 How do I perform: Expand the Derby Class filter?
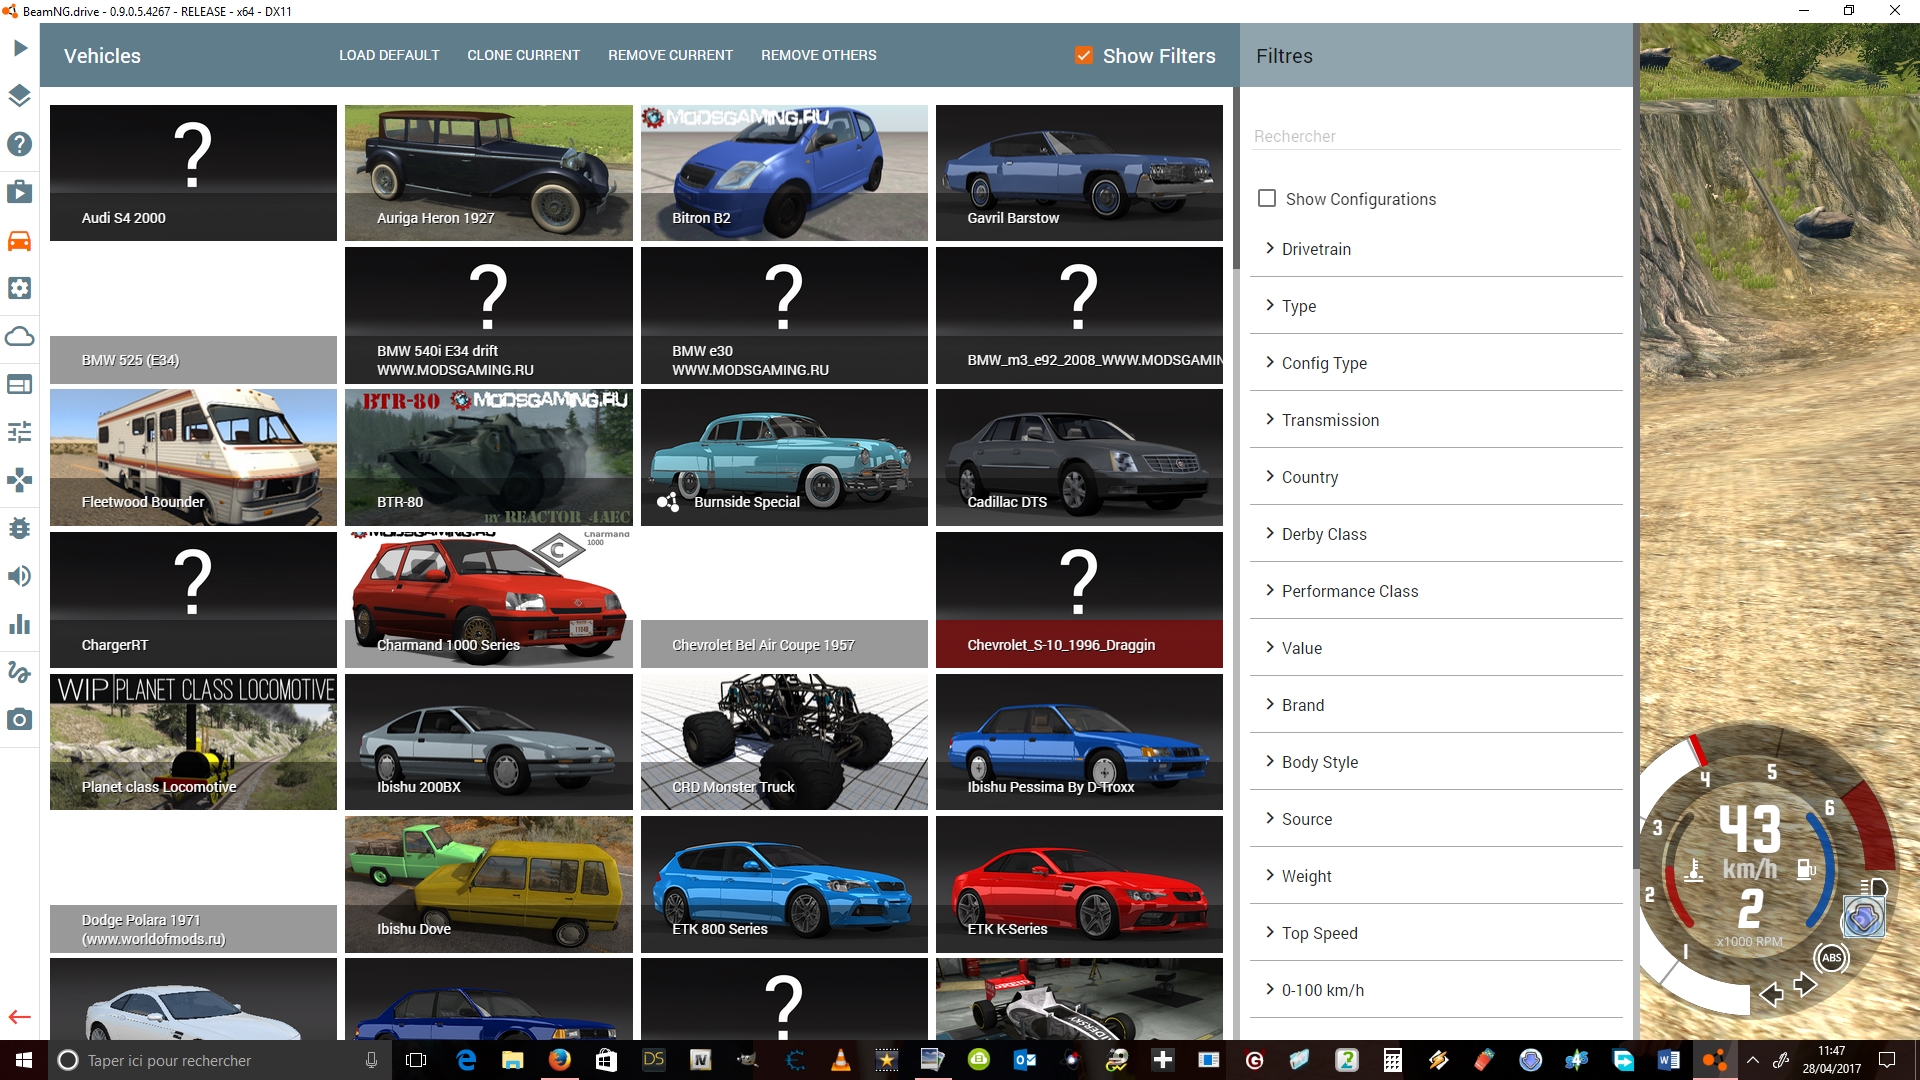pyautogui.click(x=1436, y=534)
